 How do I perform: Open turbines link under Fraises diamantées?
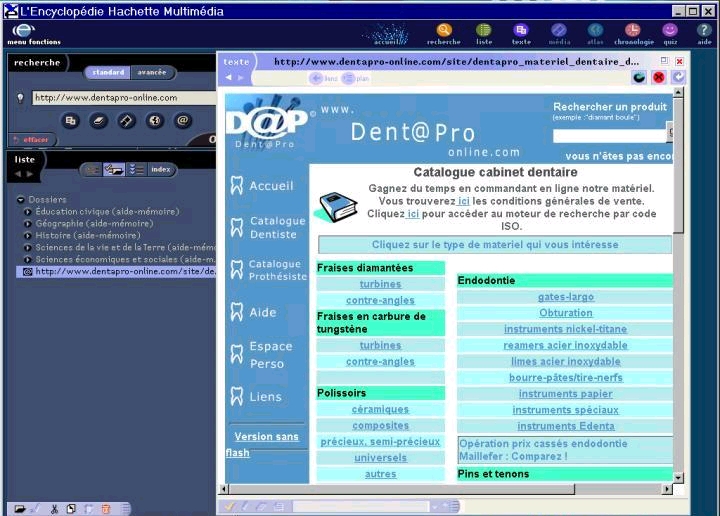380,284
